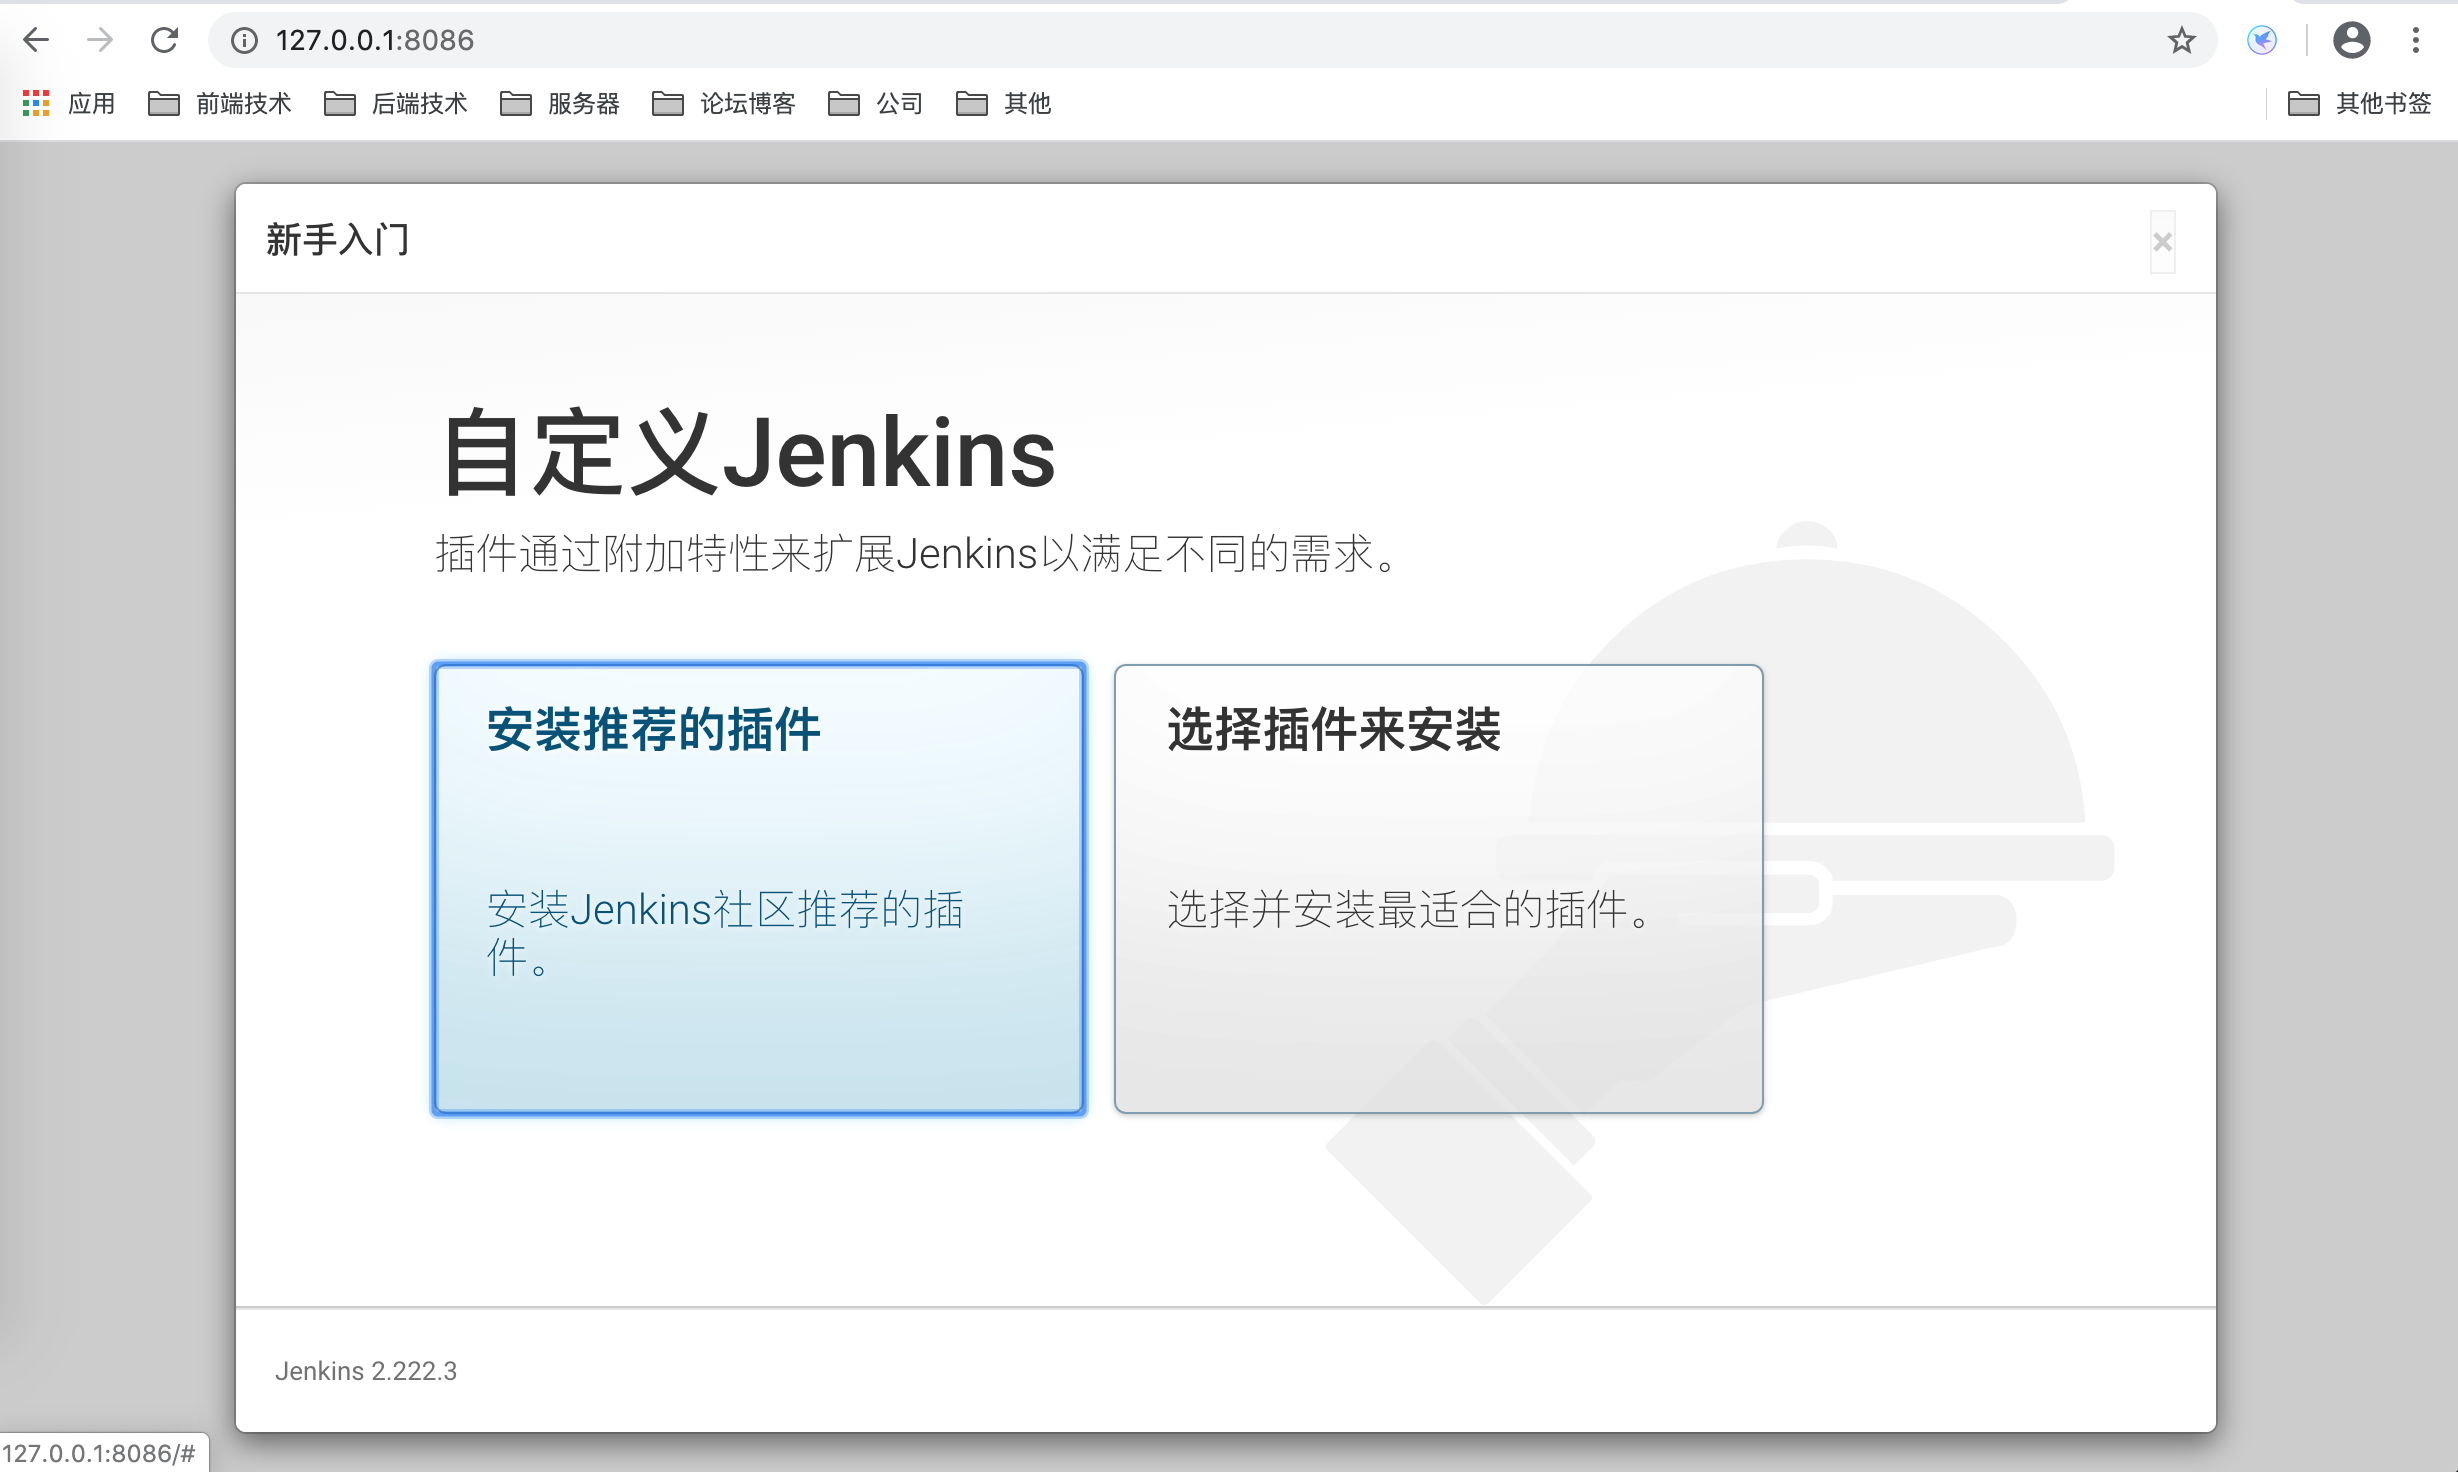Click the browser back arrow

click(36, 40)
